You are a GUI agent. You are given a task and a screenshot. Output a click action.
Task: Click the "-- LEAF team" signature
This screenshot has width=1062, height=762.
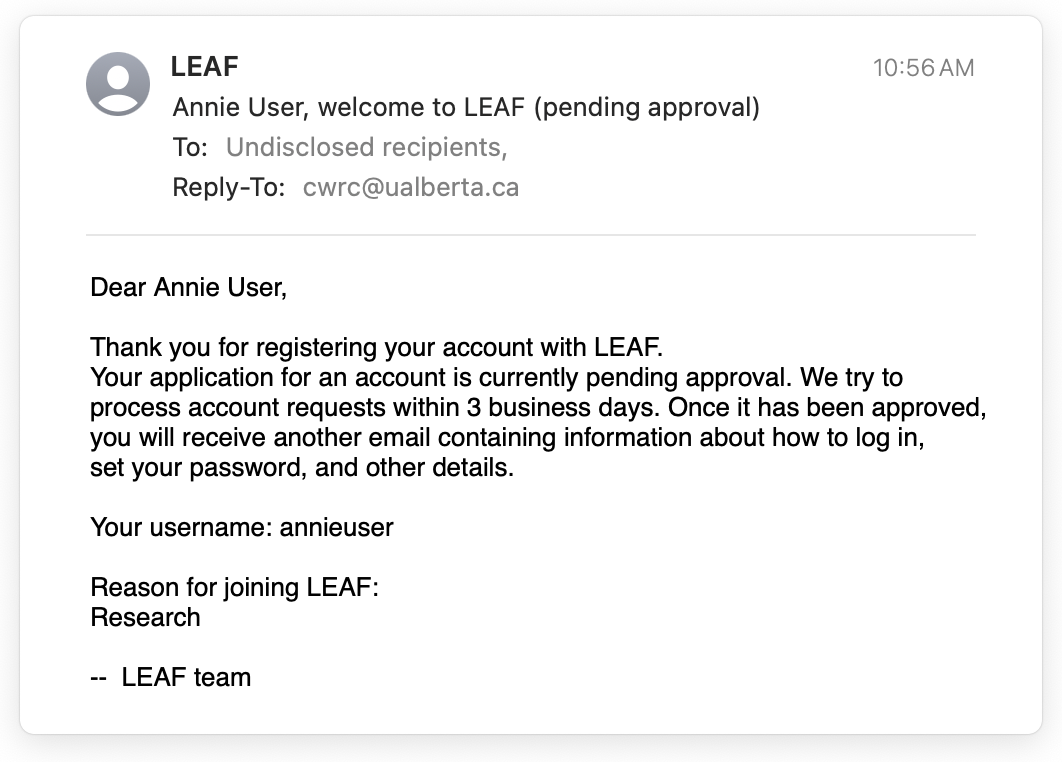pyautogui.click(x=171, y=677)
